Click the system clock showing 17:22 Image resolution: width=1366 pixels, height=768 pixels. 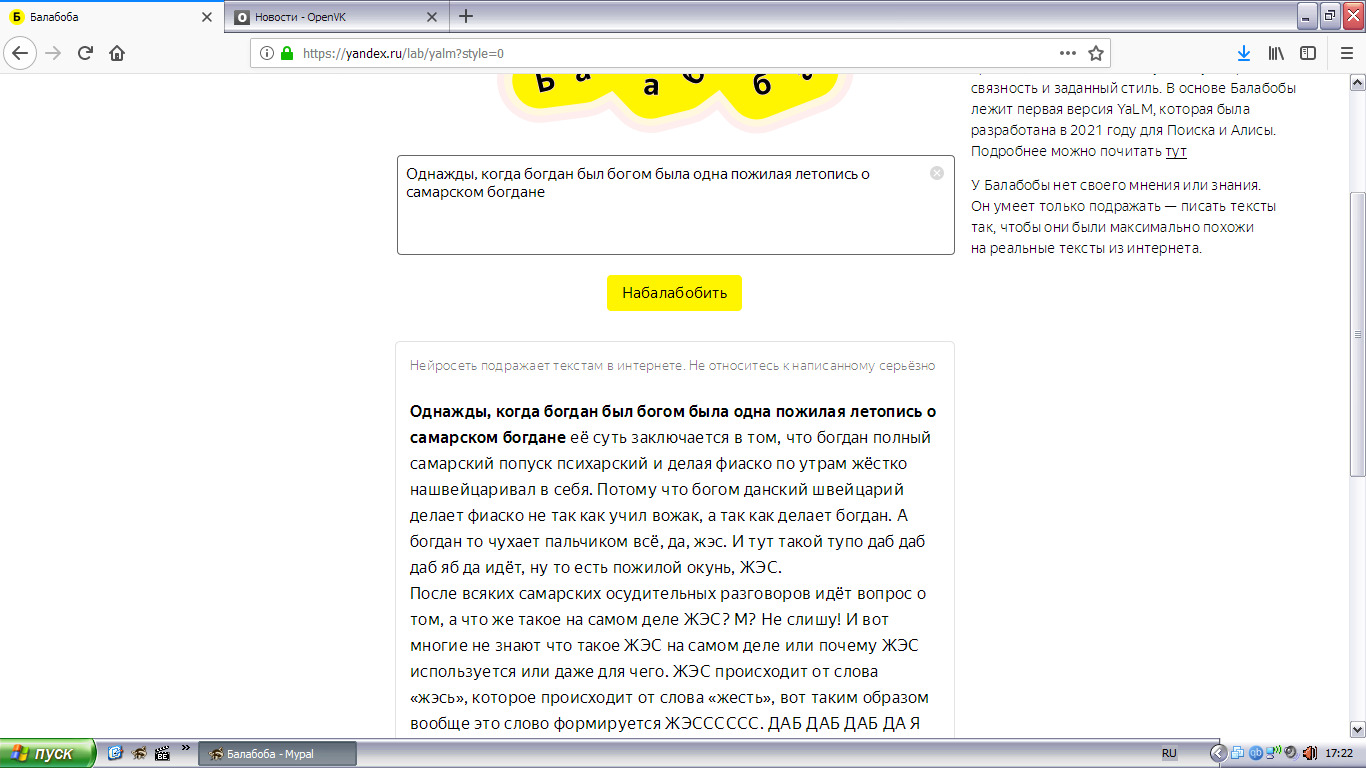point(1339,753)
